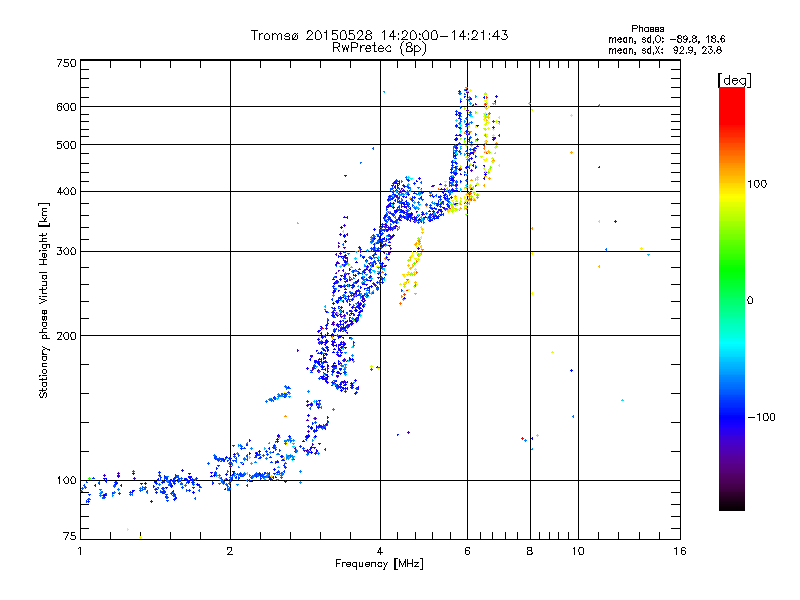
Task: Click the frequency axis tick label "6"
Action: click(x=467, y=551)
